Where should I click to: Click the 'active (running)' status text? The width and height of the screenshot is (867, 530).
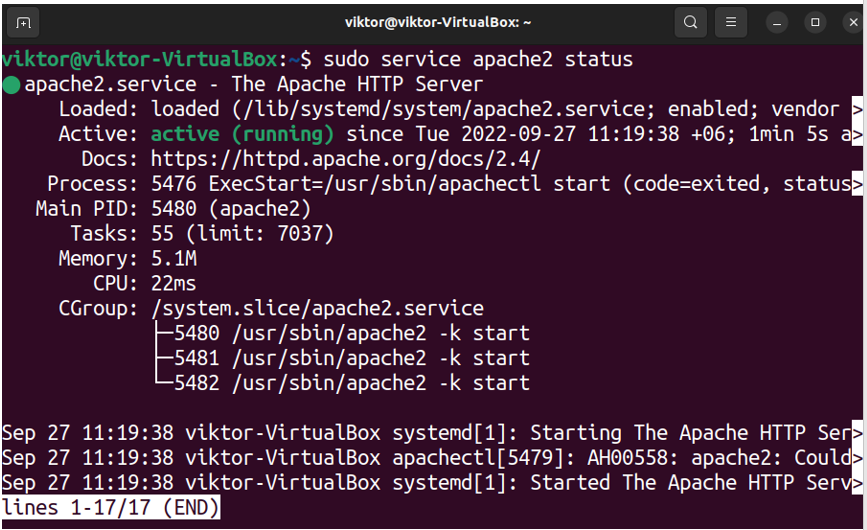pos(242,134)
